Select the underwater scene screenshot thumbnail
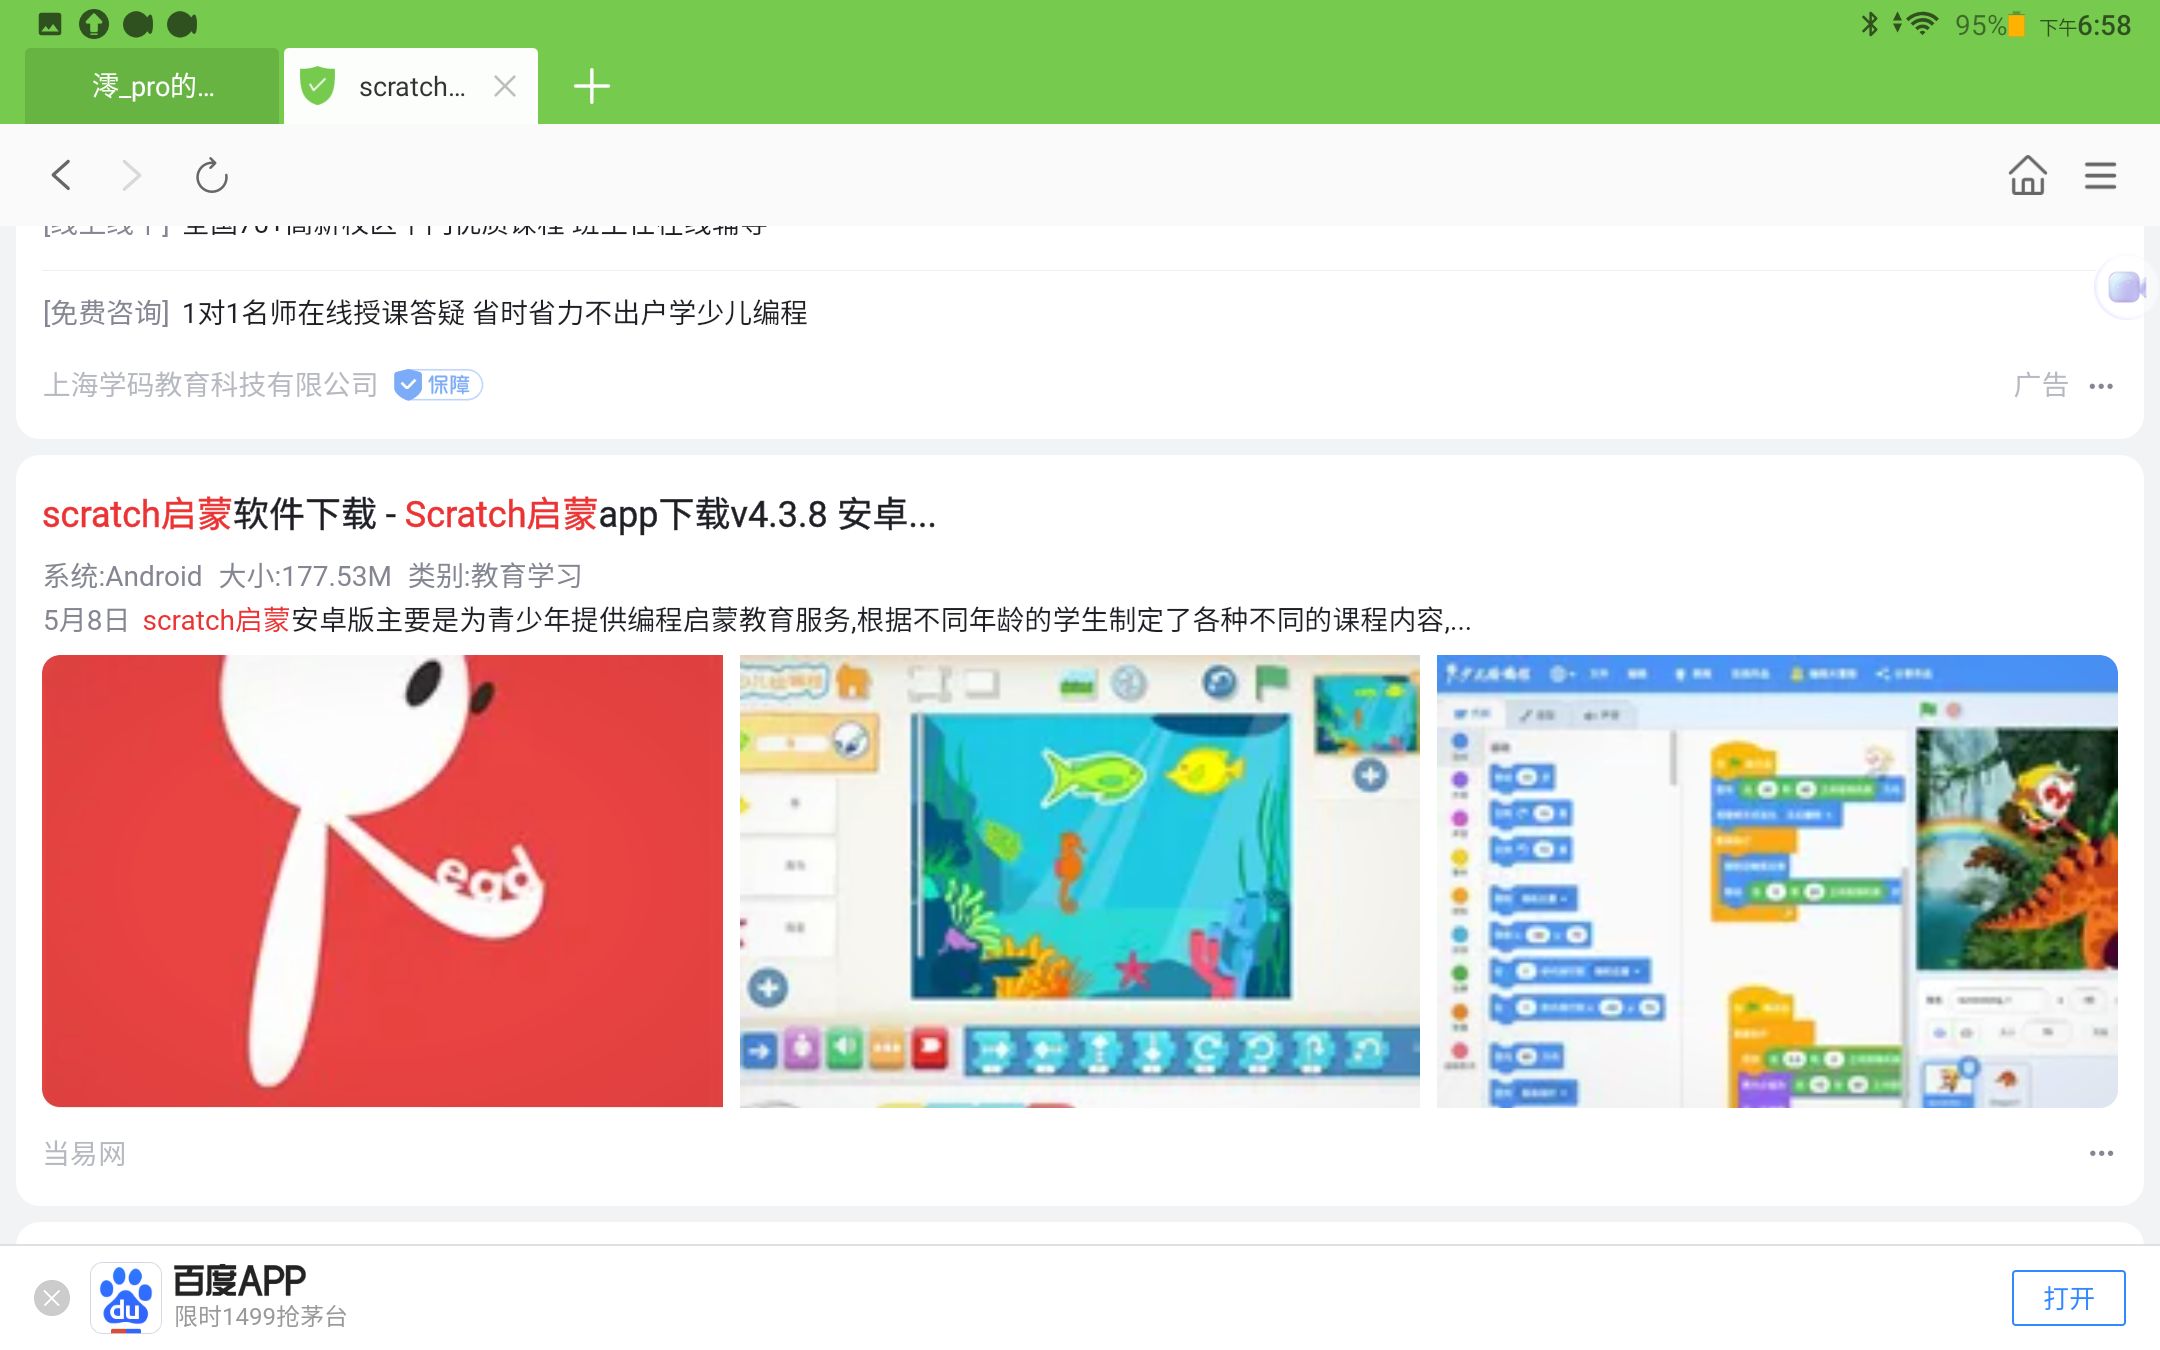The height and width of the screenshot is (1350, 2160). point(1081,880)
